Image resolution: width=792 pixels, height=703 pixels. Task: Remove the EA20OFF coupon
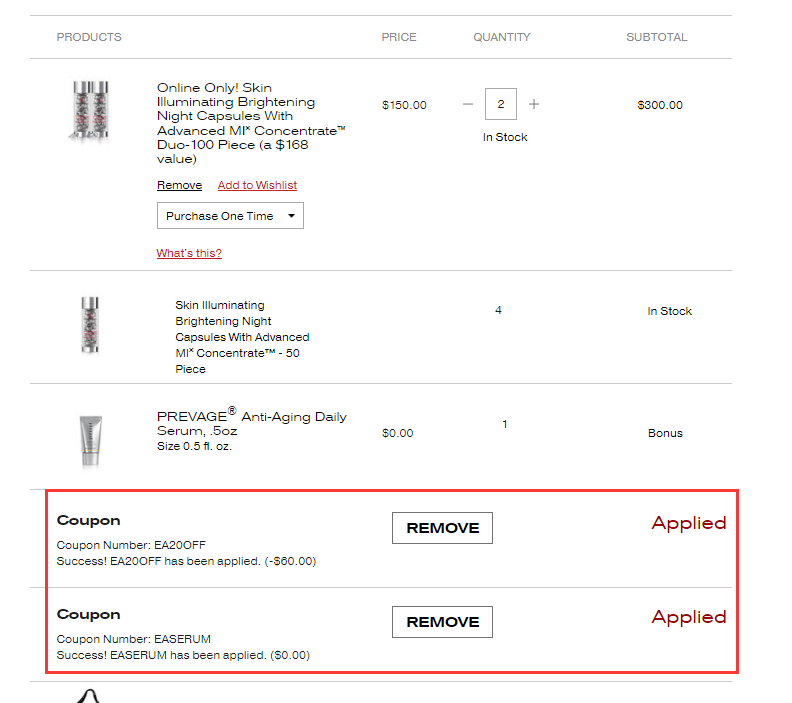point(442,528)
